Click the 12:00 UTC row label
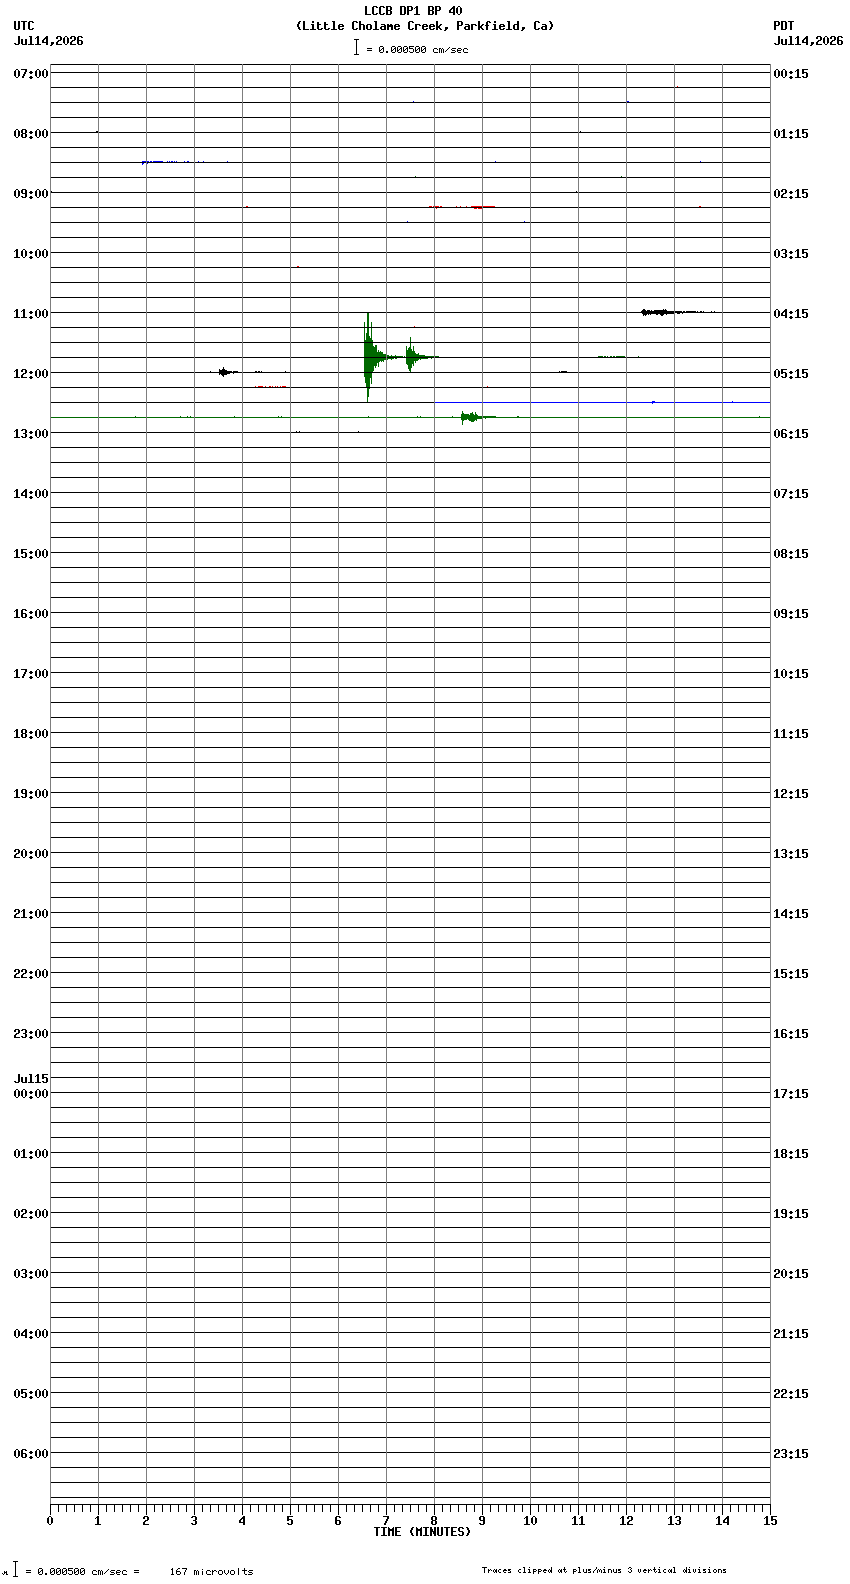This screenshot has height=1584, width=850. 30,374
